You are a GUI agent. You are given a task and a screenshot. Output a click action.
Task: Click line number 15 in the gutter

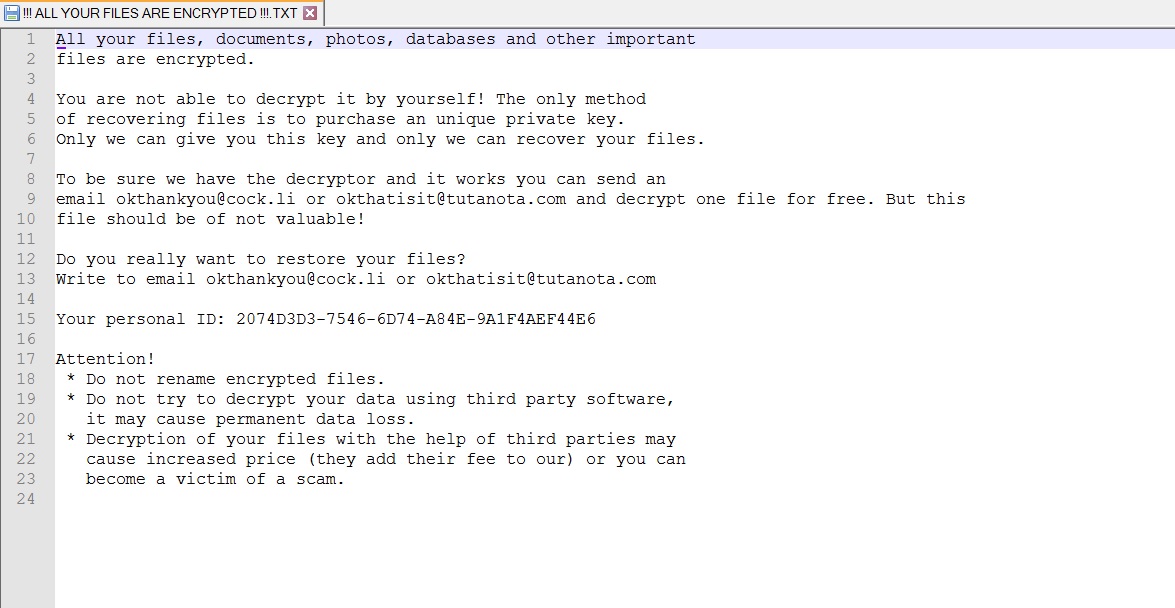(27, 319)
